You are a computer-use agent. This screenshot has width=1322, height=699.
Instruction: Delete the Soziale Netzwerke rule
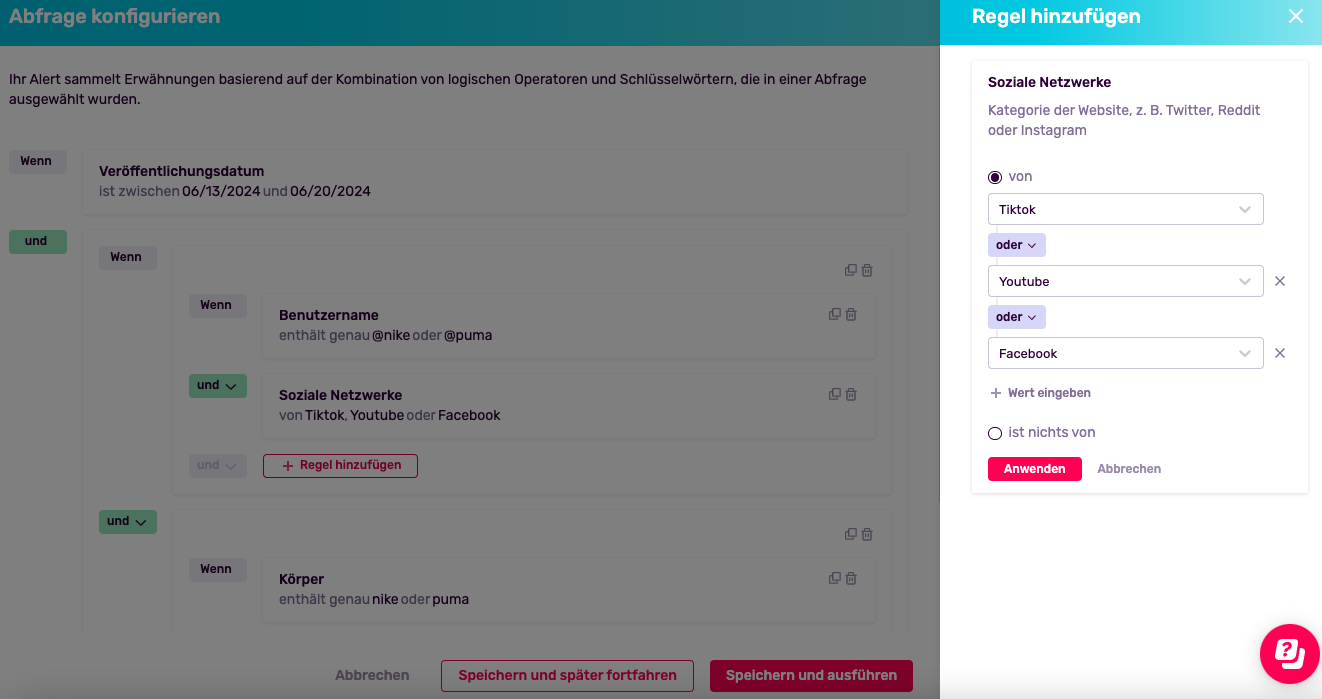click(x=851, y=394)
